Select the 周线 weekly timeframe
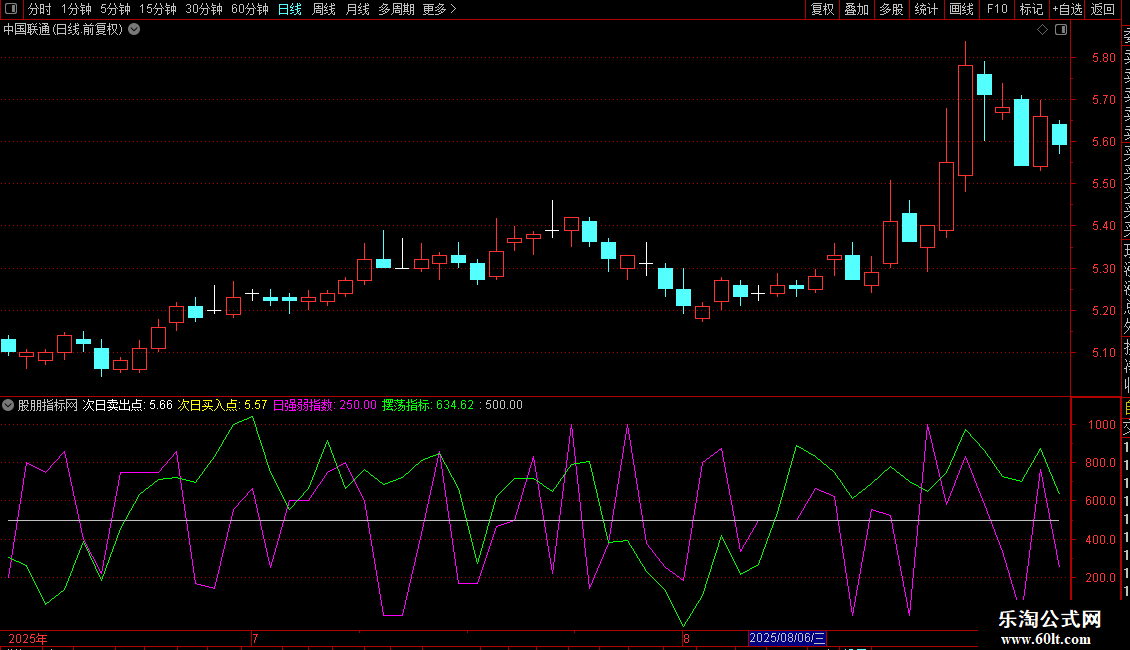 324,9
